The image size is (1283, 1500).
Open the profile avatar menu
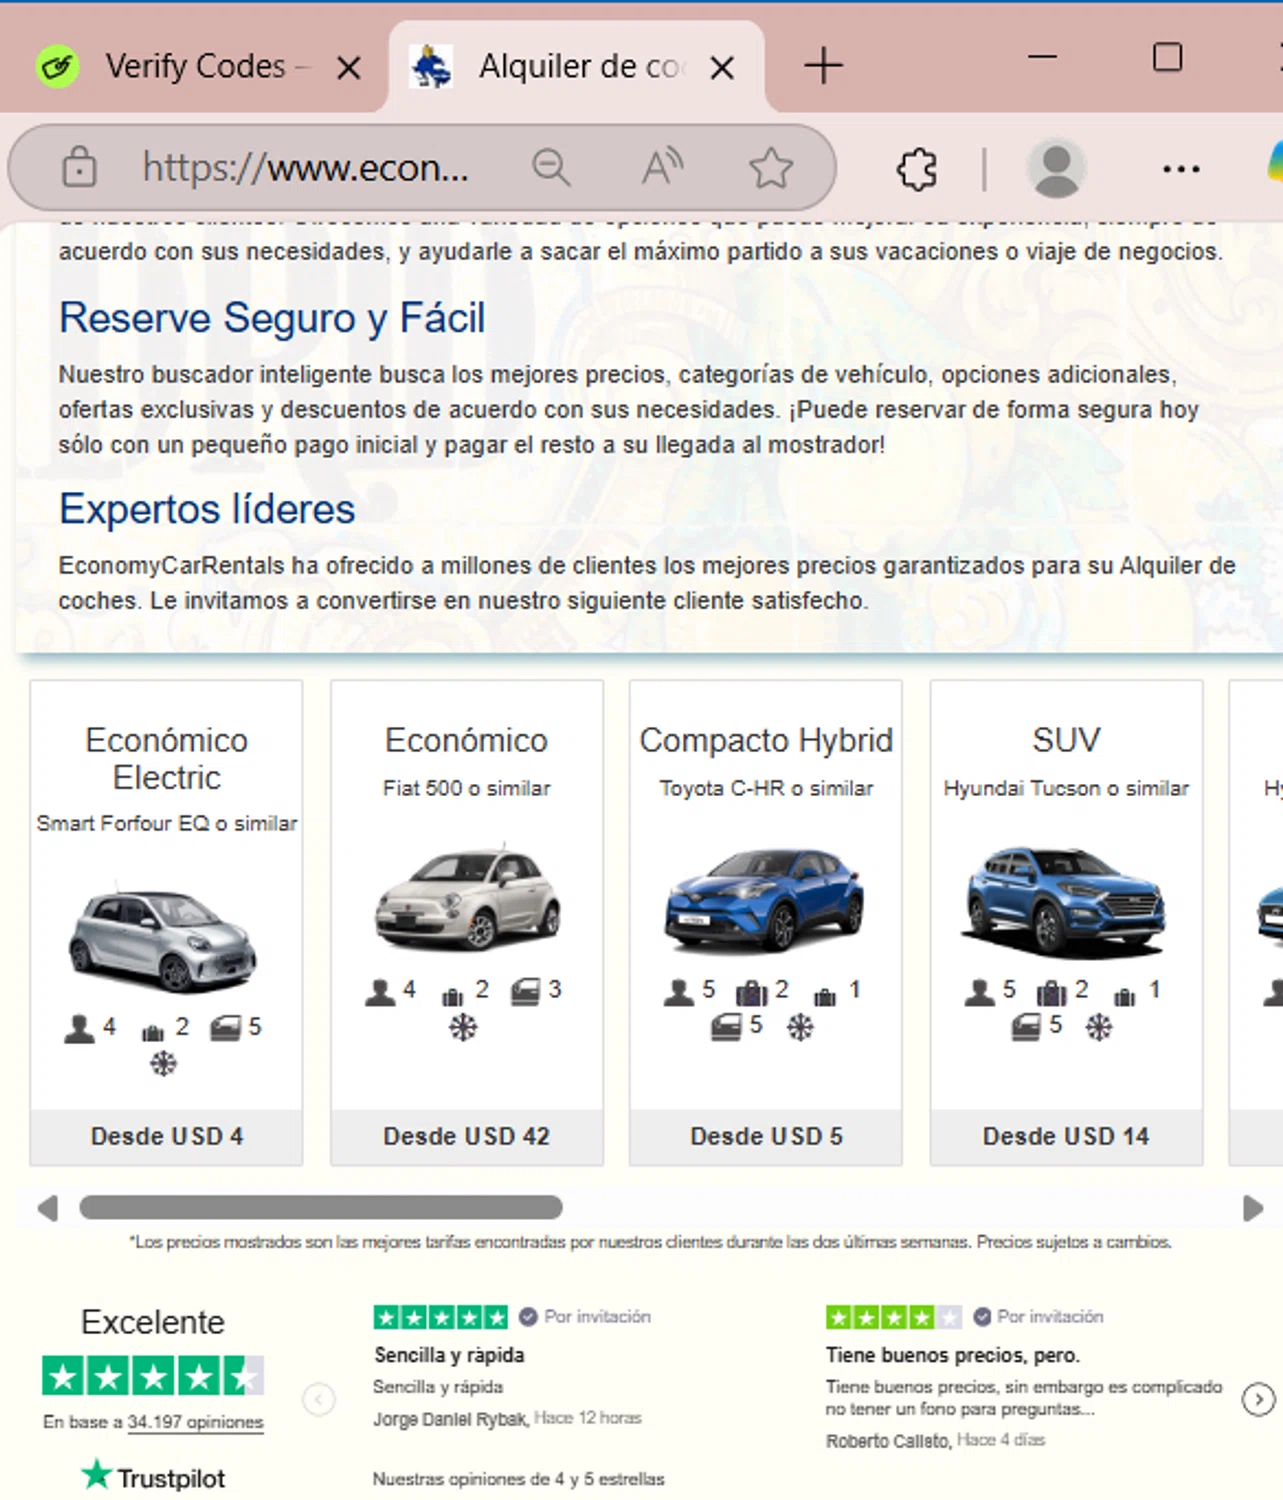(1056, 168)
